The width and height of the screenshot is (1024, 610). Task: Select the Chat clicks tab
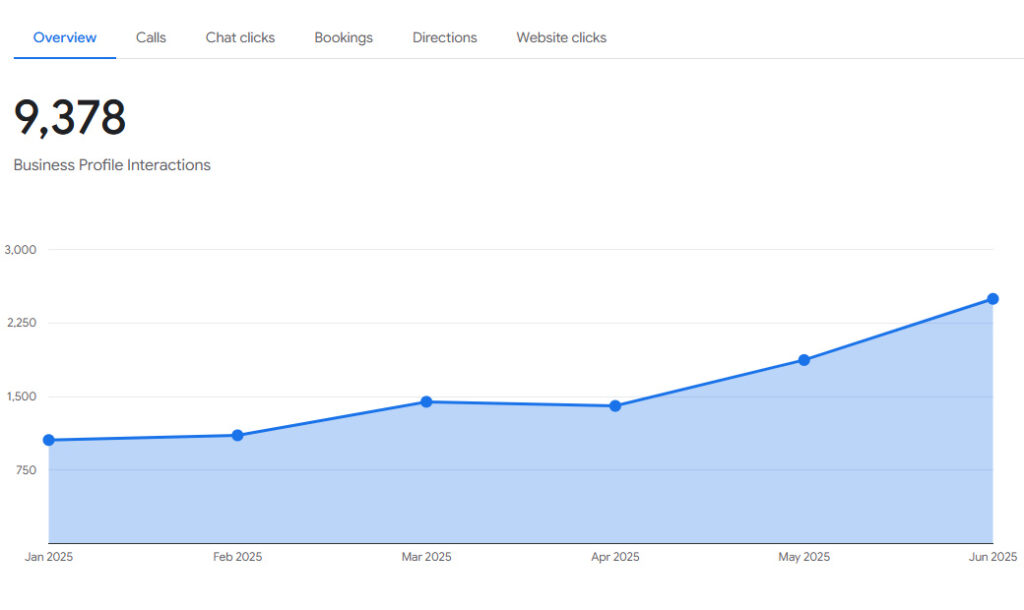click(240, 38)
